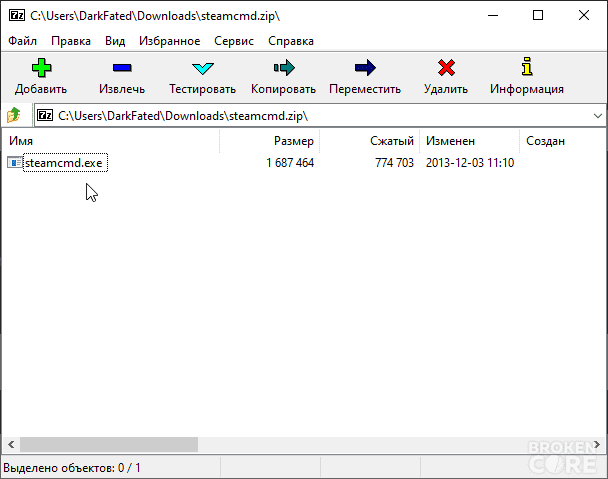Sort by Имя column header

111,141
